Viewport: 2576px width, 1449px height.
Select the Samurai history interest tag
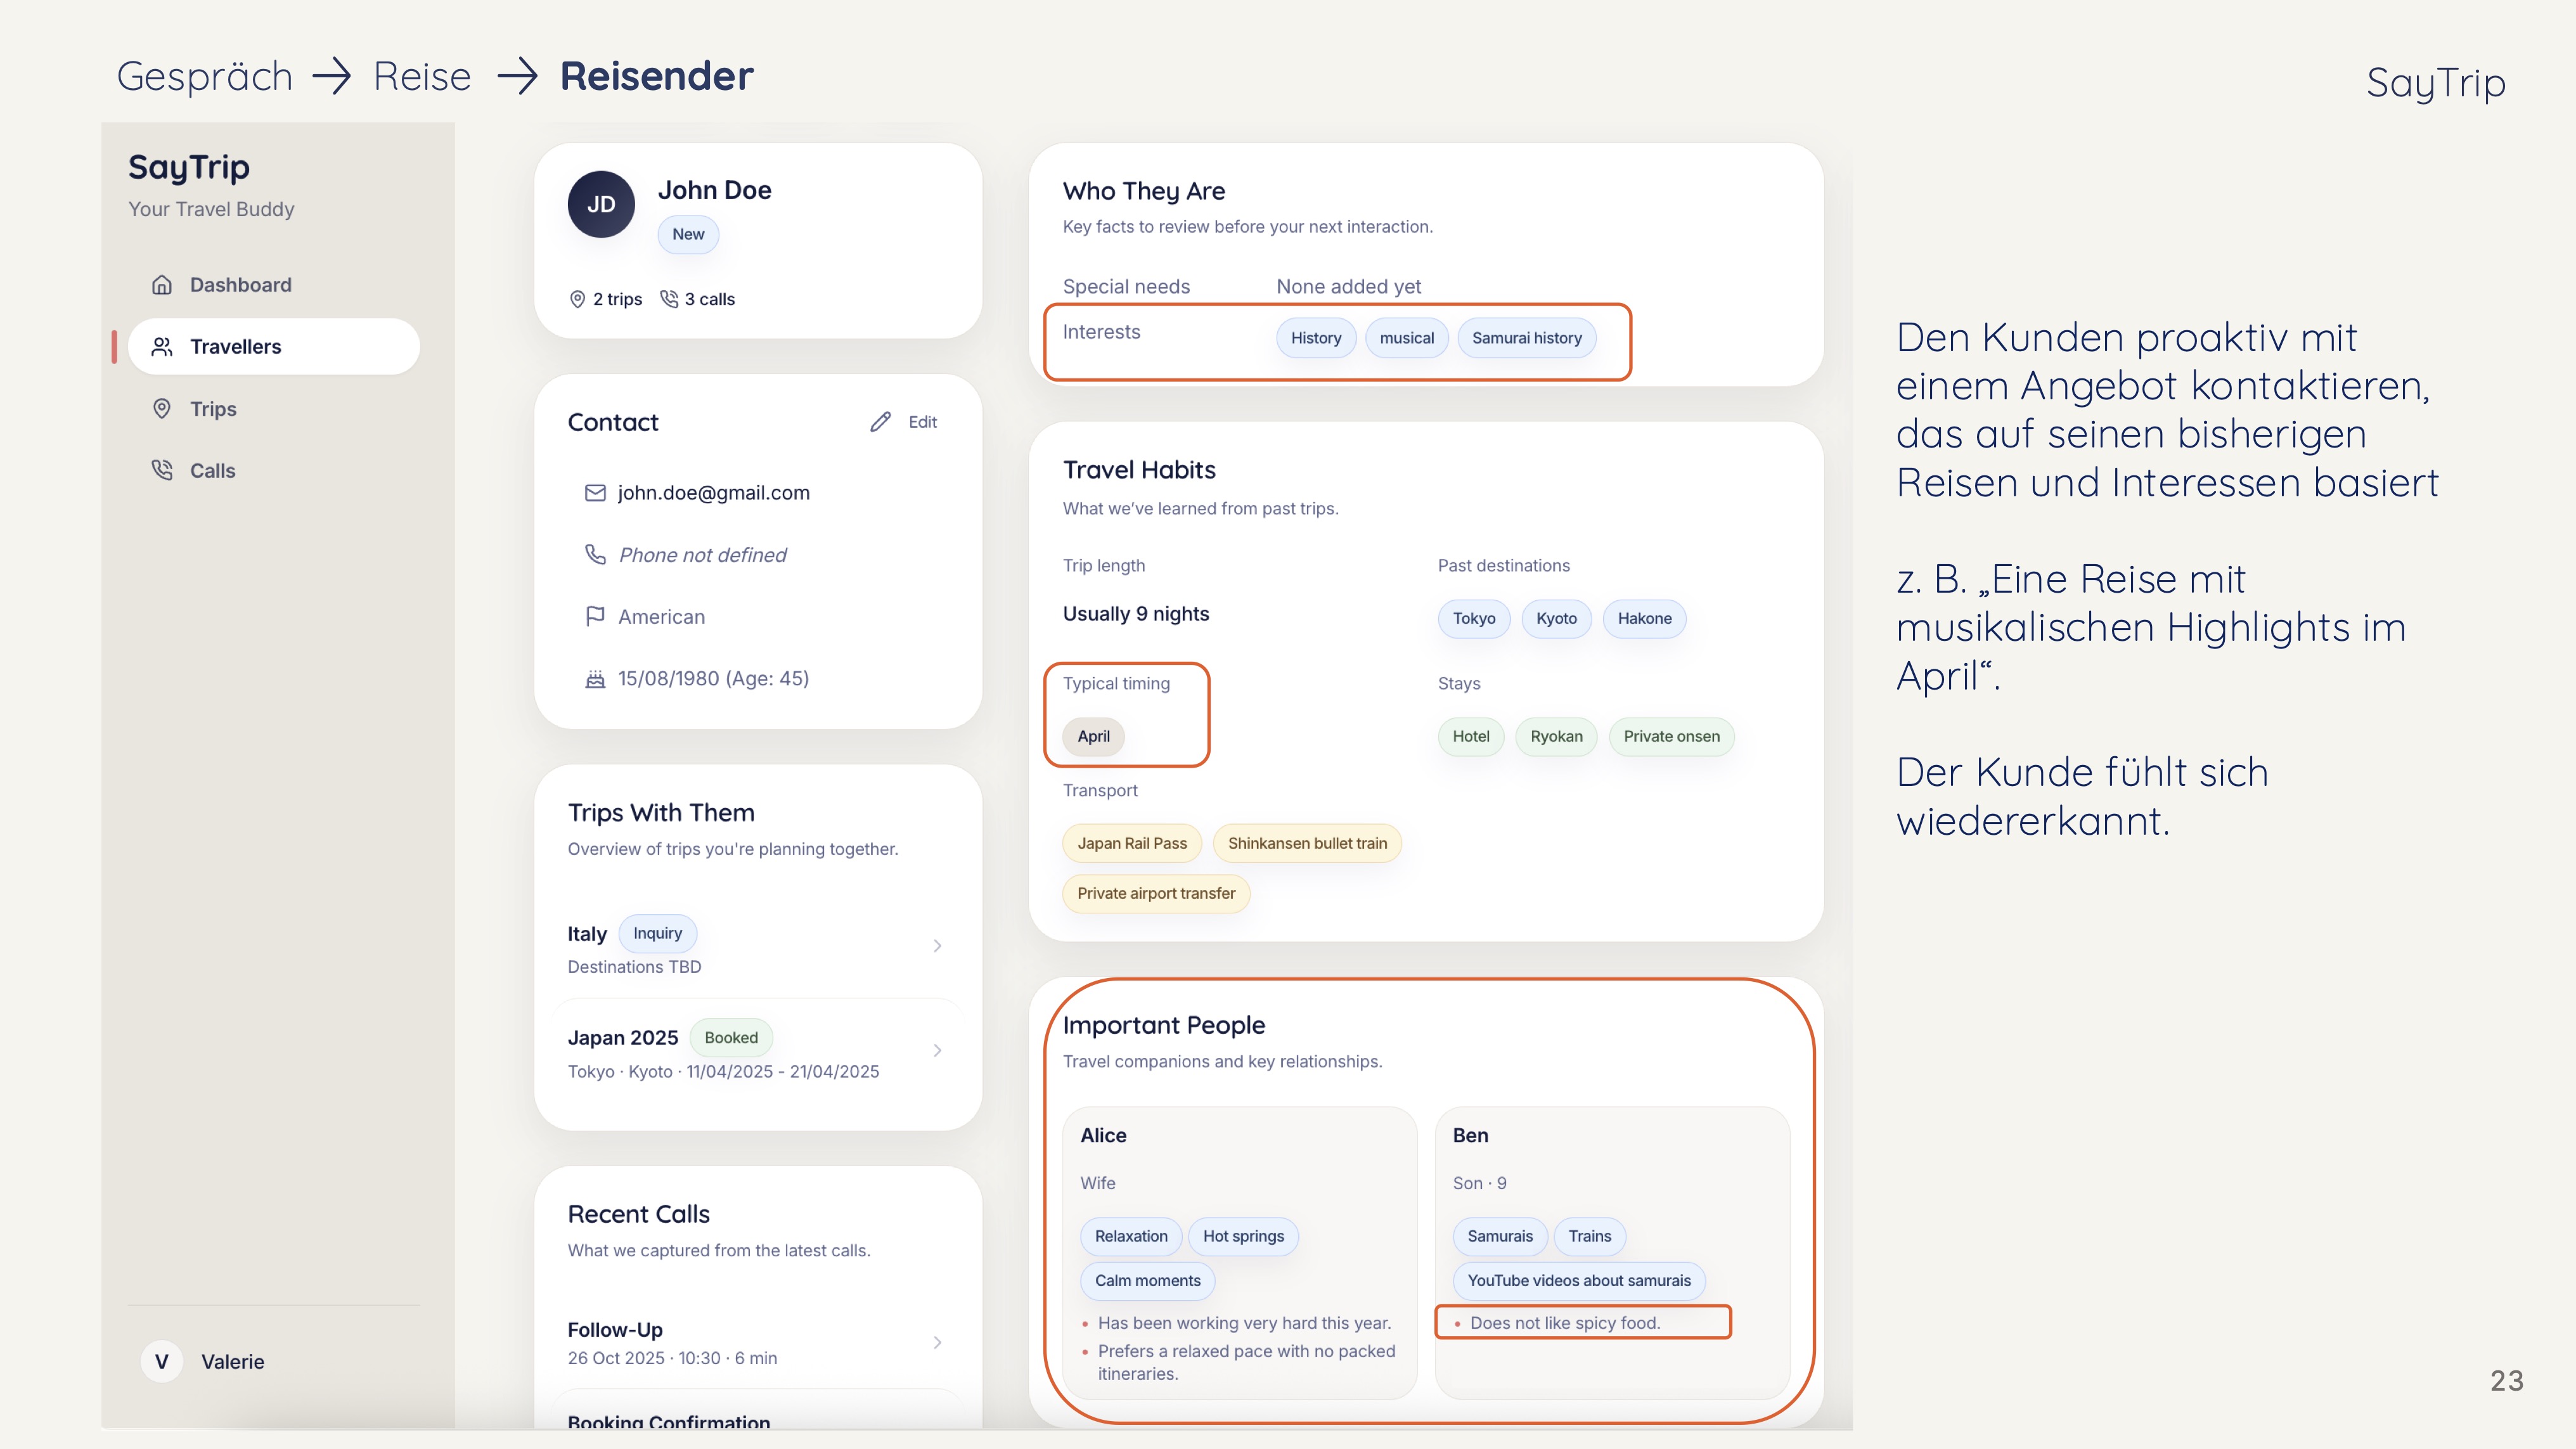click(1526, 338)
